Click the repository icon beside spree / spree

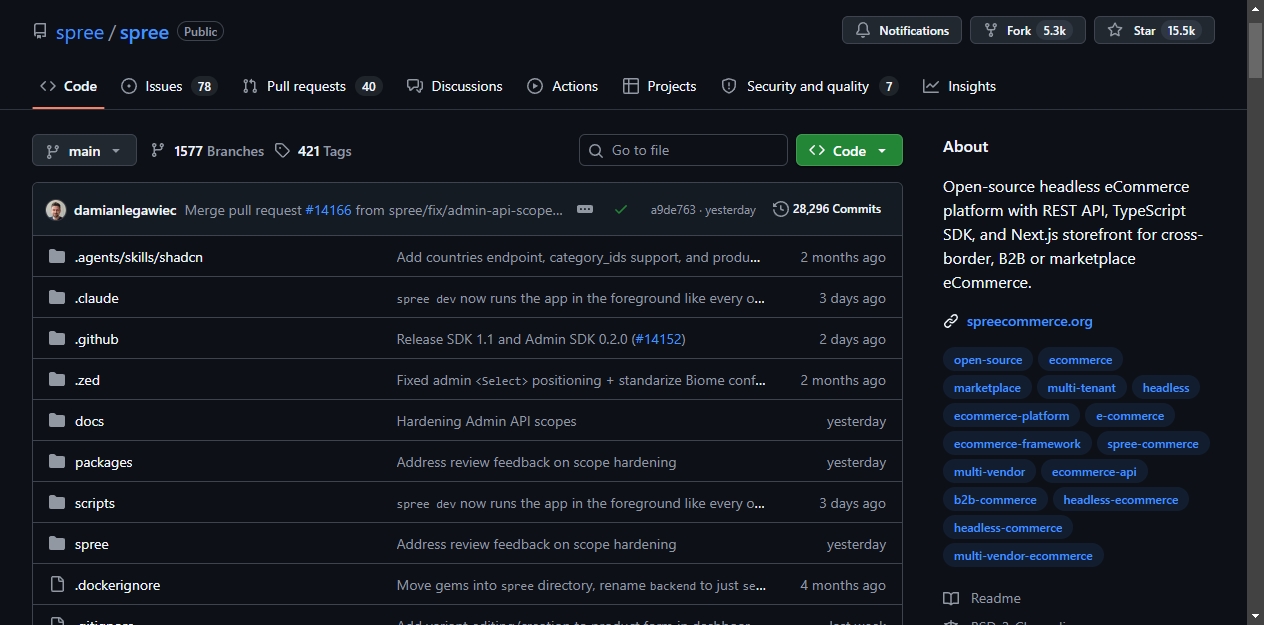click(40, 31)
